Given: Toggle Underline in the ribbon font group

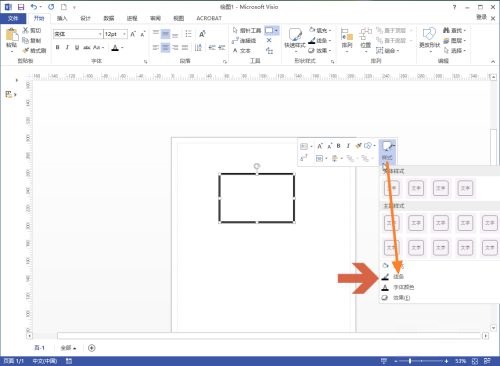Looking at the screenshot, I should pos(77,48).
